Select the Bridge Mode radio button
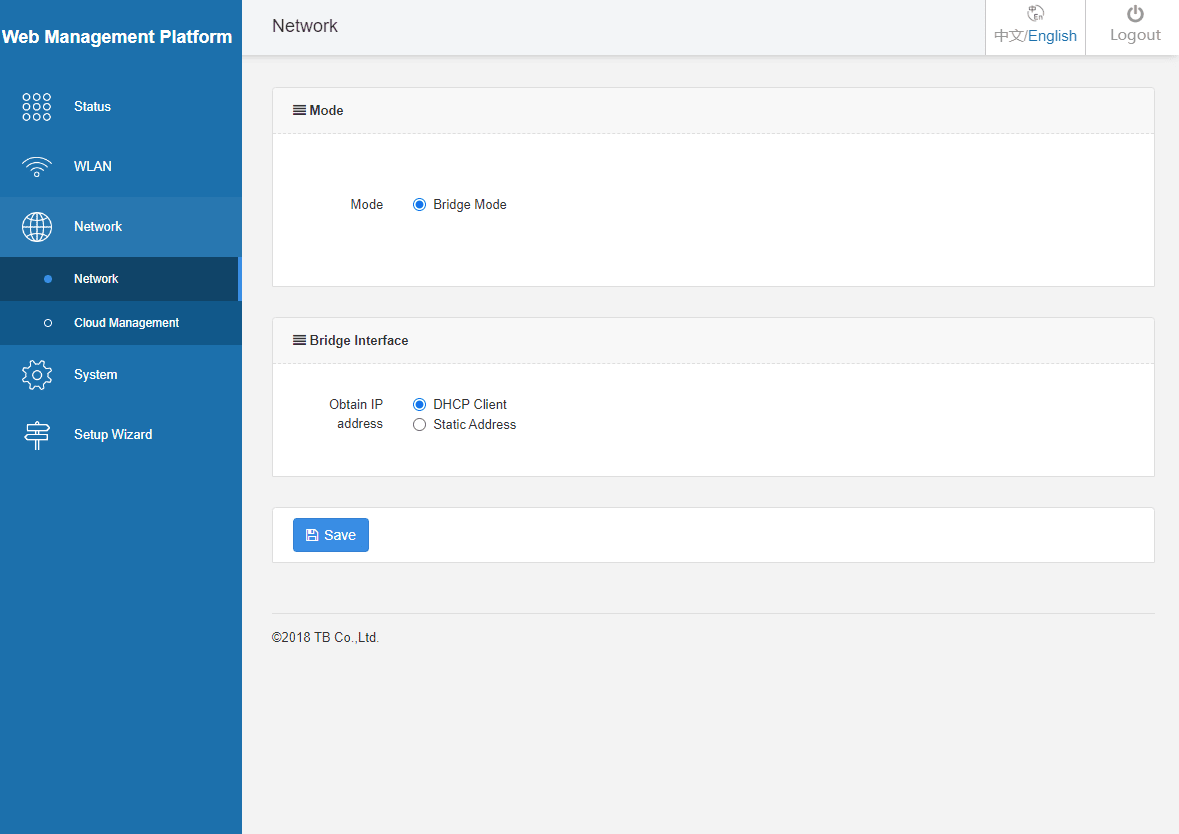 click(420, 205)
